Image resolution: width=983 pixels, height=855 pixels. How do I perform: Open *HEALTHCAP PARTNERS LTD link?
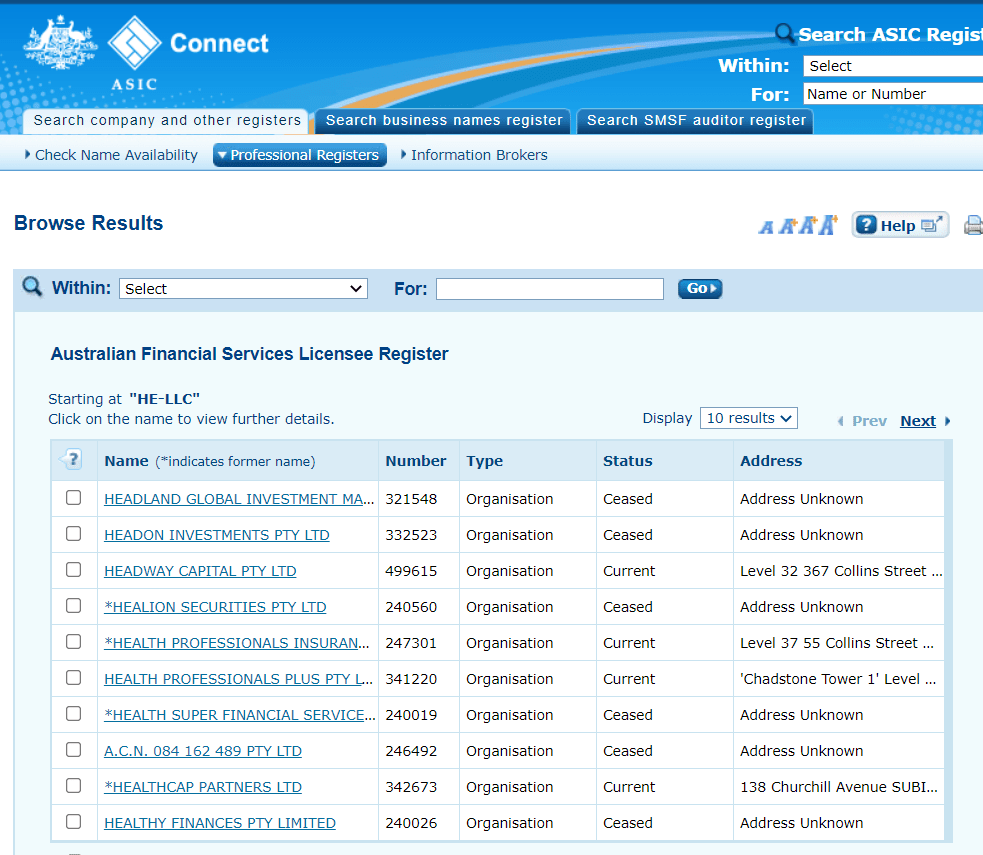(x=203, y=787)
